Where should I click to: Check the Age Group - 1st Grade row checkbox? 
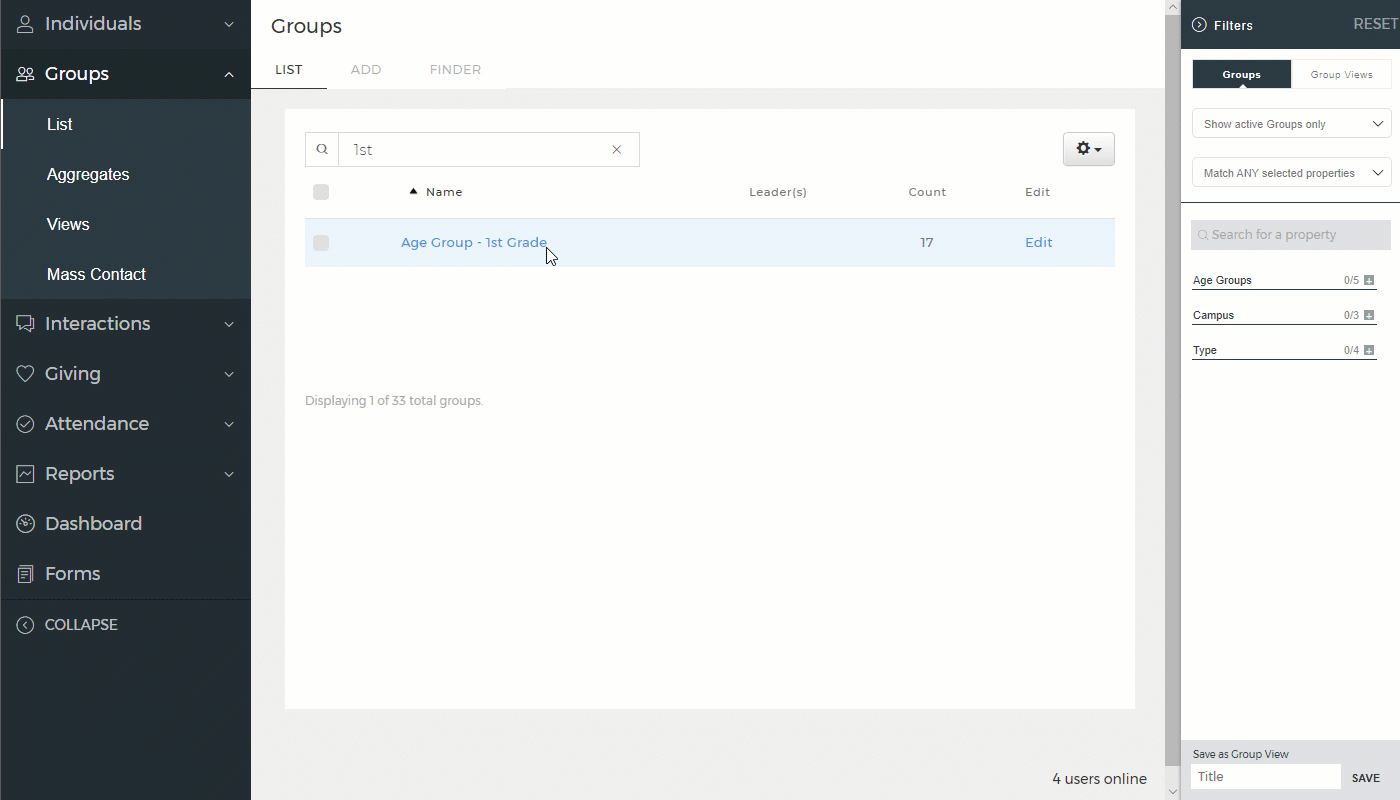pyautogui.click(x=321, y=243)
